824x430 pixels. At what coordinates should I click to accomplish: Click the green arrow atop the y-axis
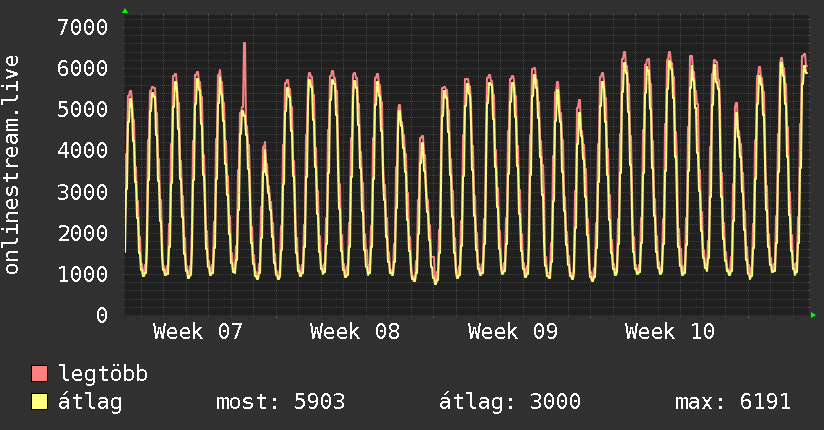tap(125, 11)
